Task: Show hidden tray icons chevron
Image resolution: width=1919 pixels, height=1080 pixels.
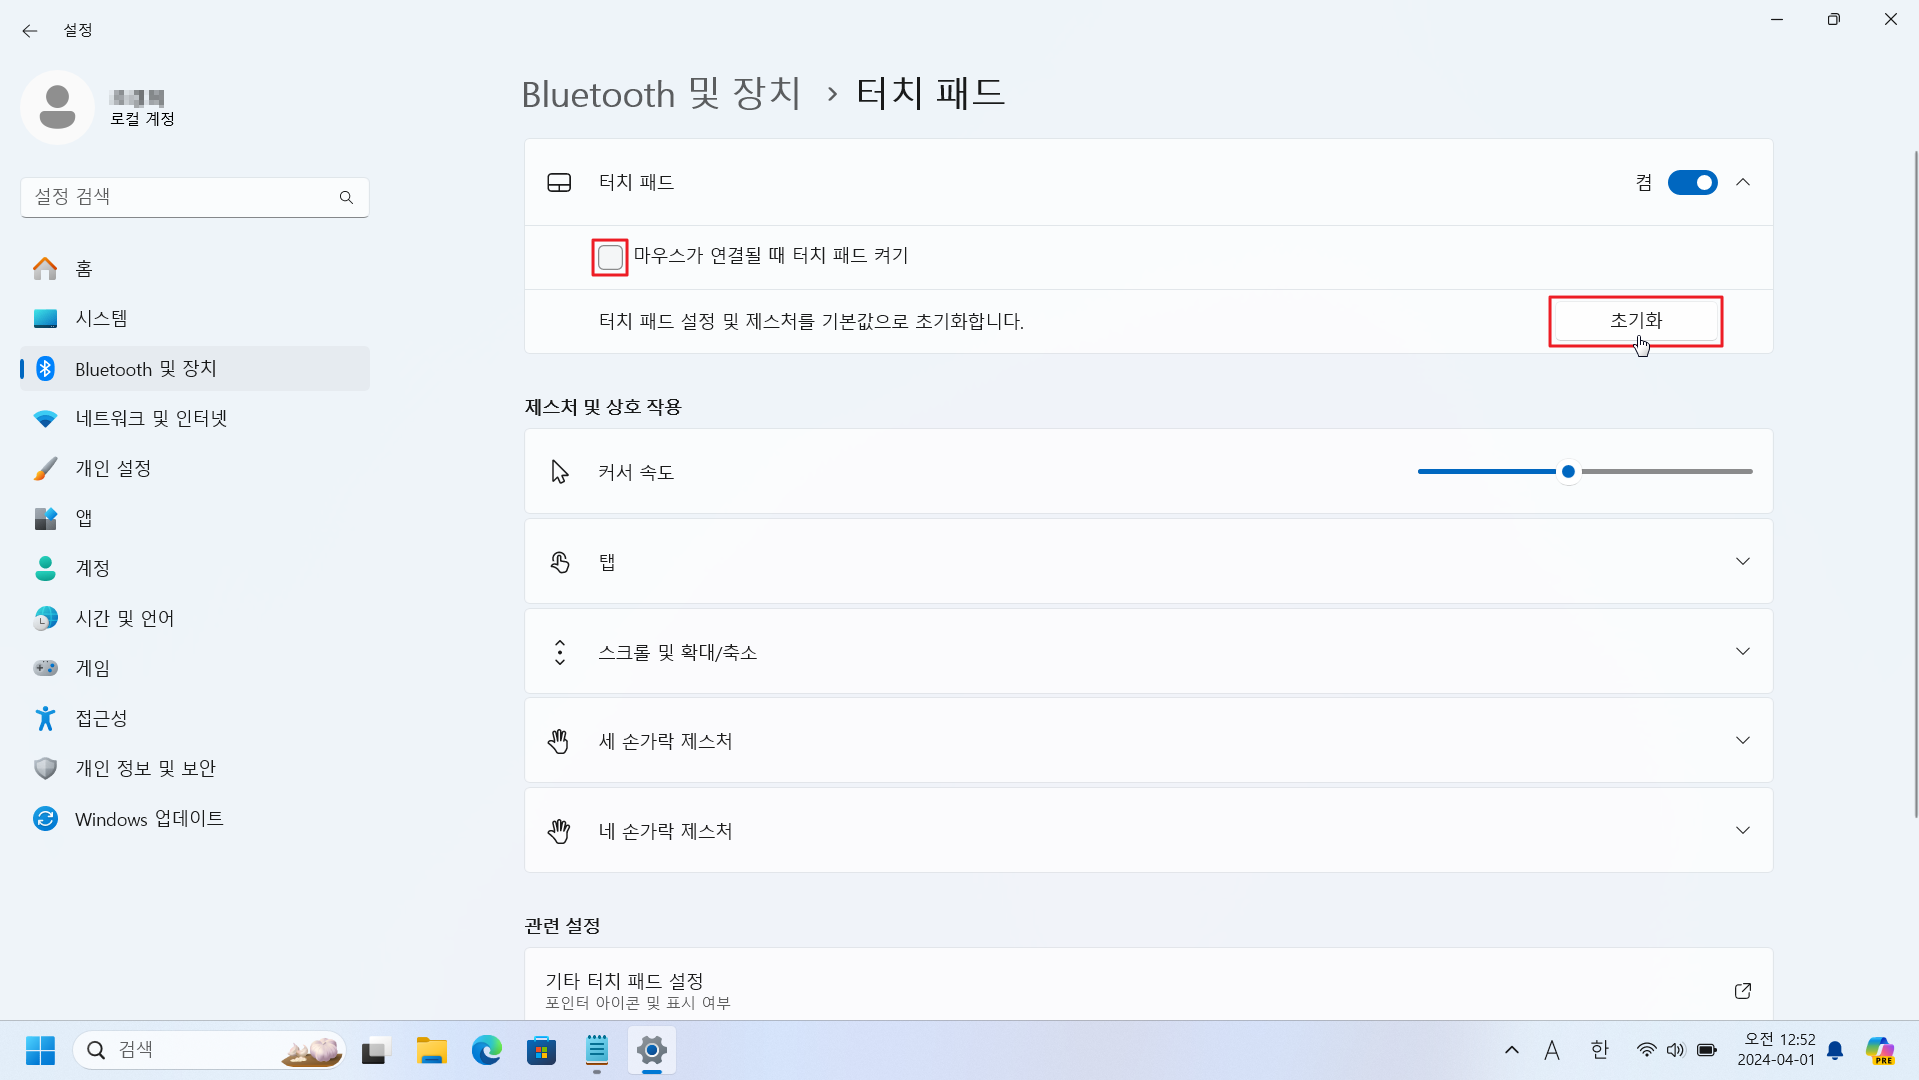Action: [1512, 1050]
